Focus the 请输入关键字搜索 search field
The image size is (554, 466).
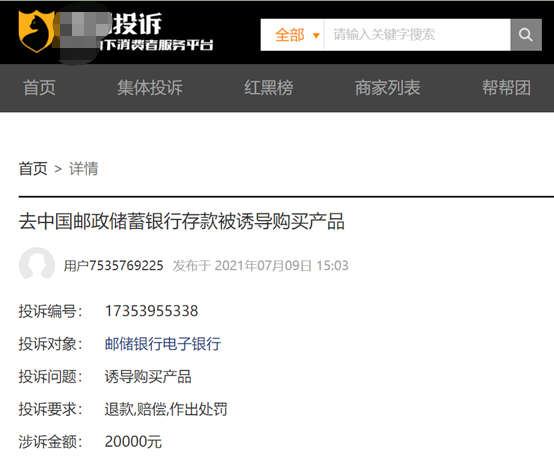coord(417,35)
